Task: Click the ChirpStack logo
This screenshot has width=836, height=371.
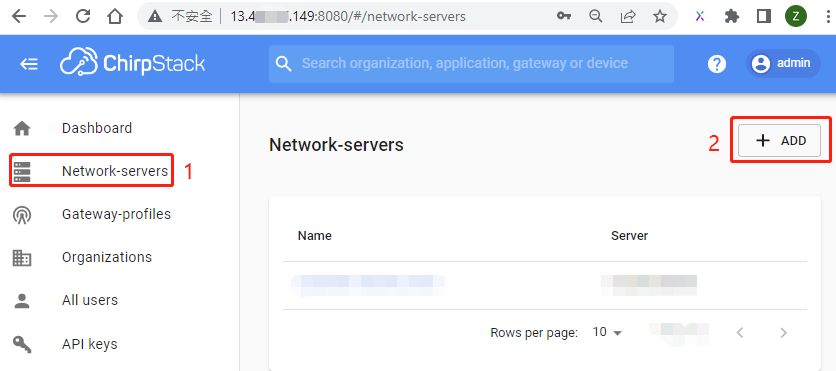Action: pyautogui.click(x=132, y=63)
